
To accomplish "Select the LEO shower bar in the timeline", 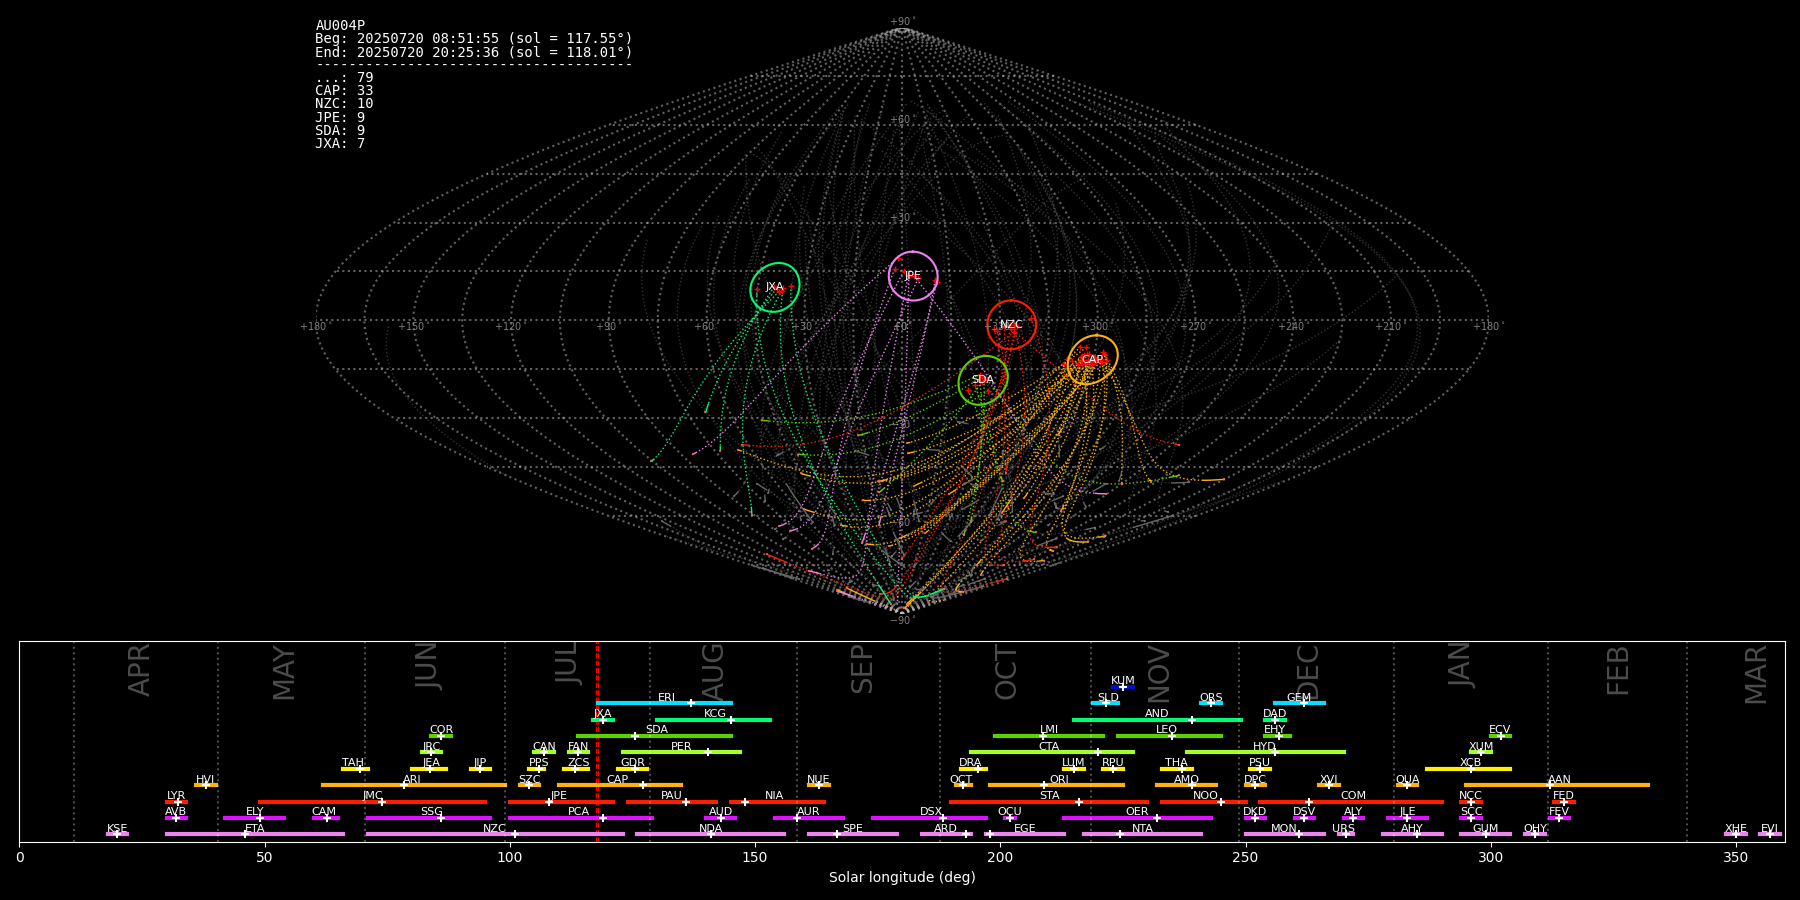I will point(1169,735).
